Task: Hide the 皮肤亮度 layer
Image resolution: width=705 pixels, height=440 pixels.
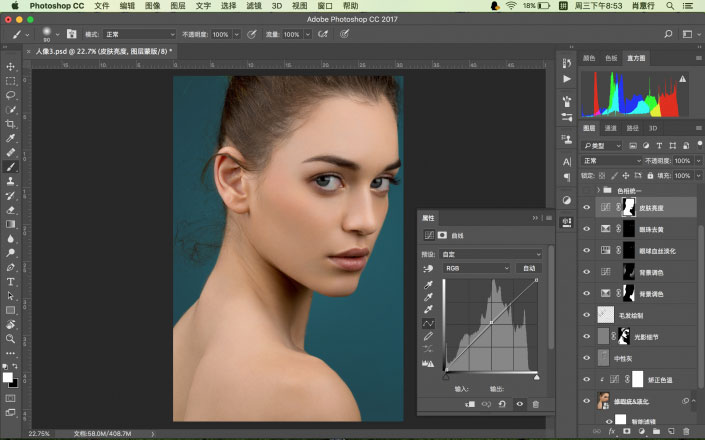Action: coord(587,208)
